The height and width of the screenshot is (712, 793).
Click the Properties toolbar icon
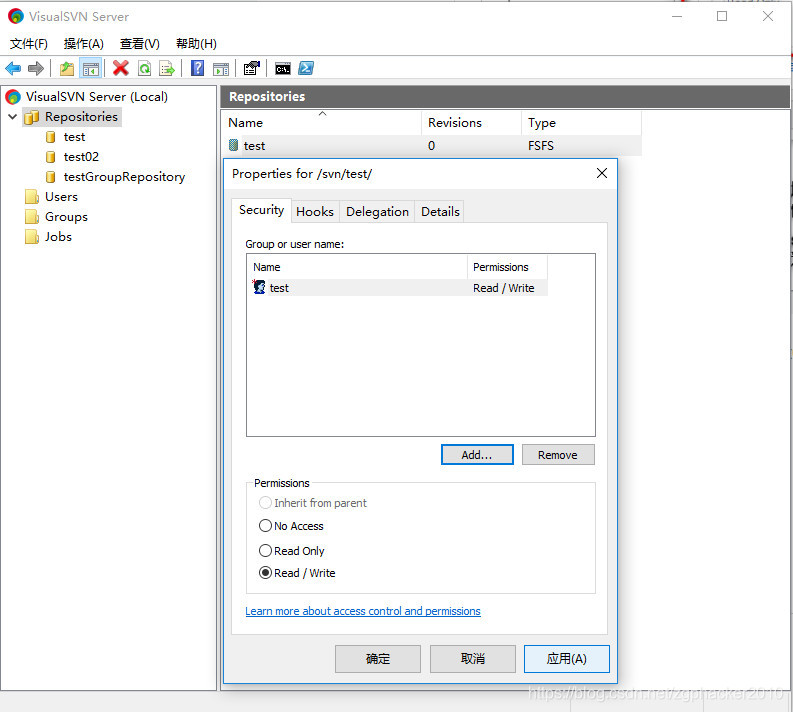point(251,68)
